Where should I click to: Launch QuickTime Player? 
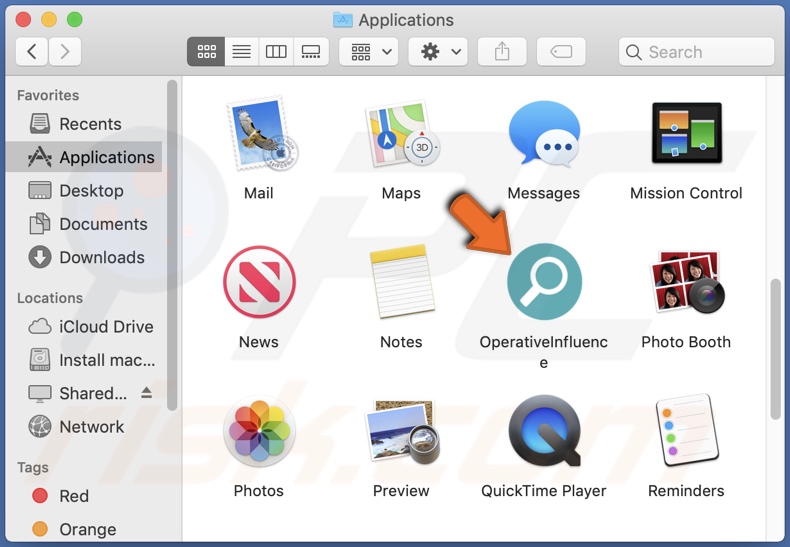click(x=544, y=432)
